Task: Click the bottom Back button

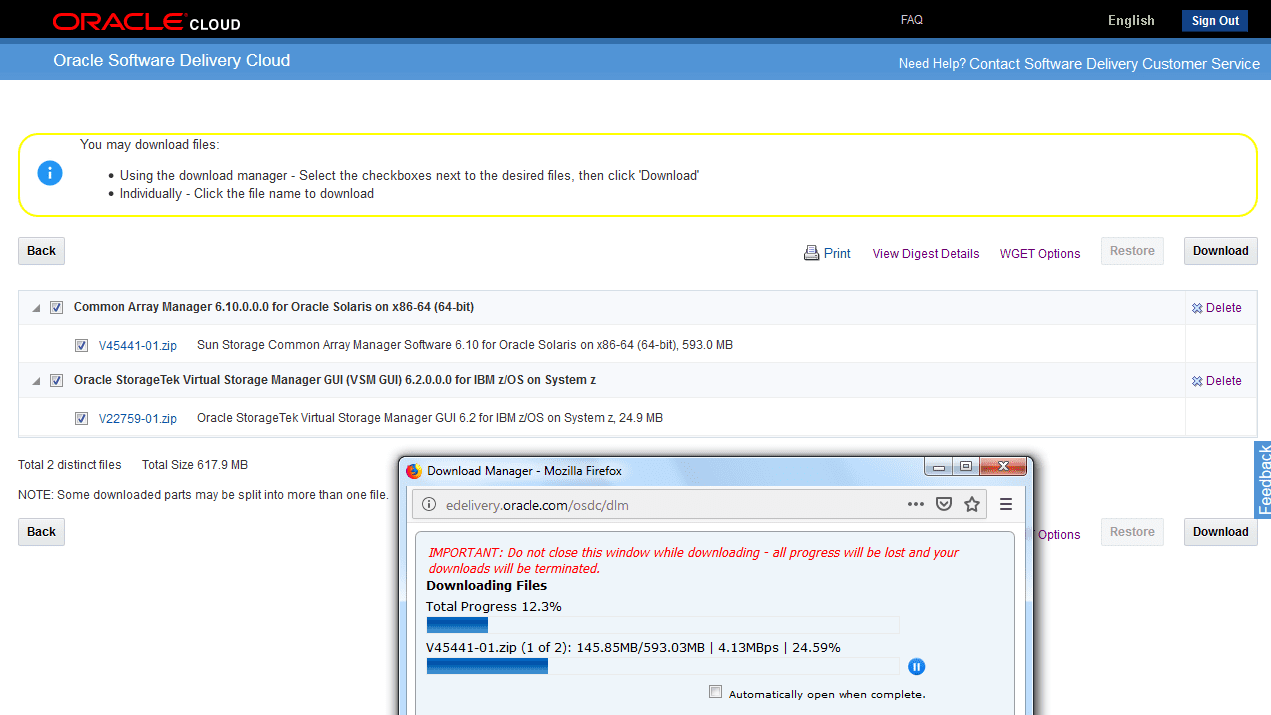Action: coord(41,532)
